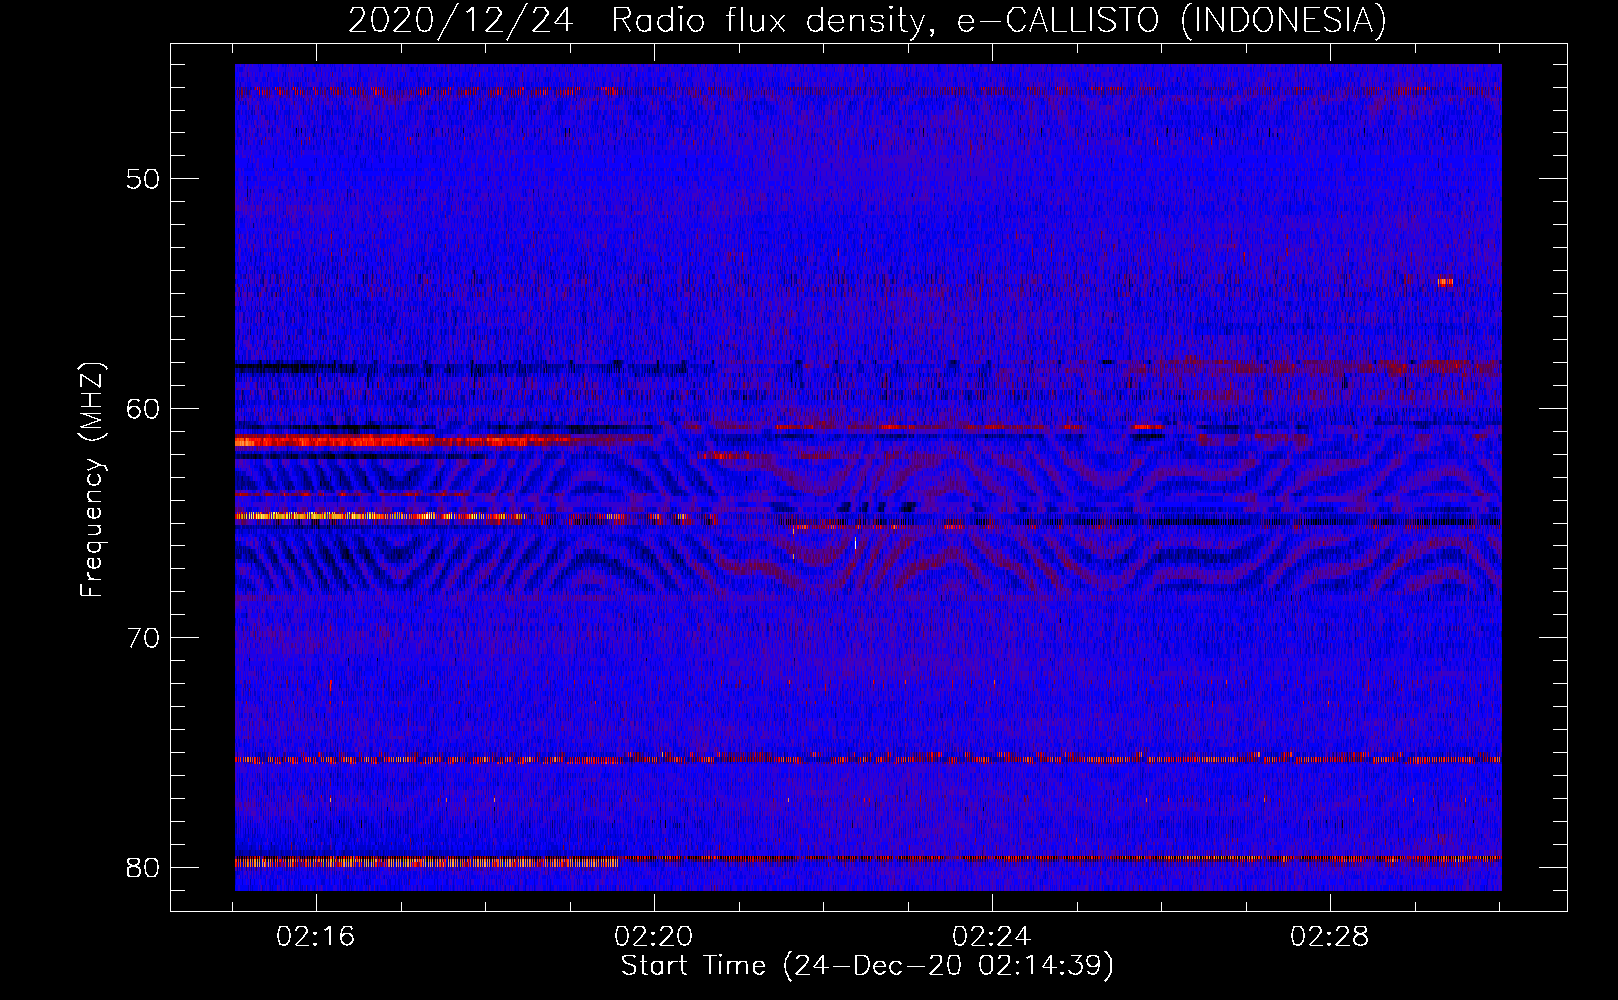
Task: Select the 50 MHz tick label
Action: coord(143,179)
